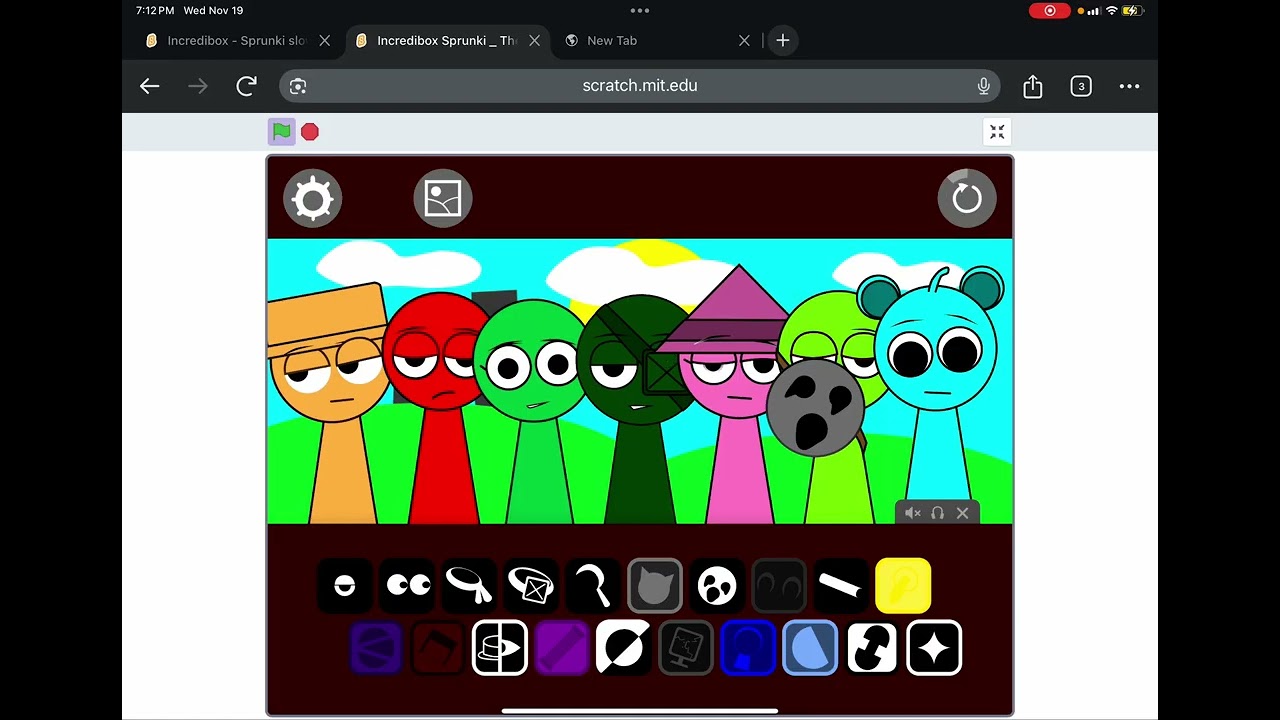Select the dim dark purple orb icon
Viewport: 1280px width, 720px height.
pos(376,648)
